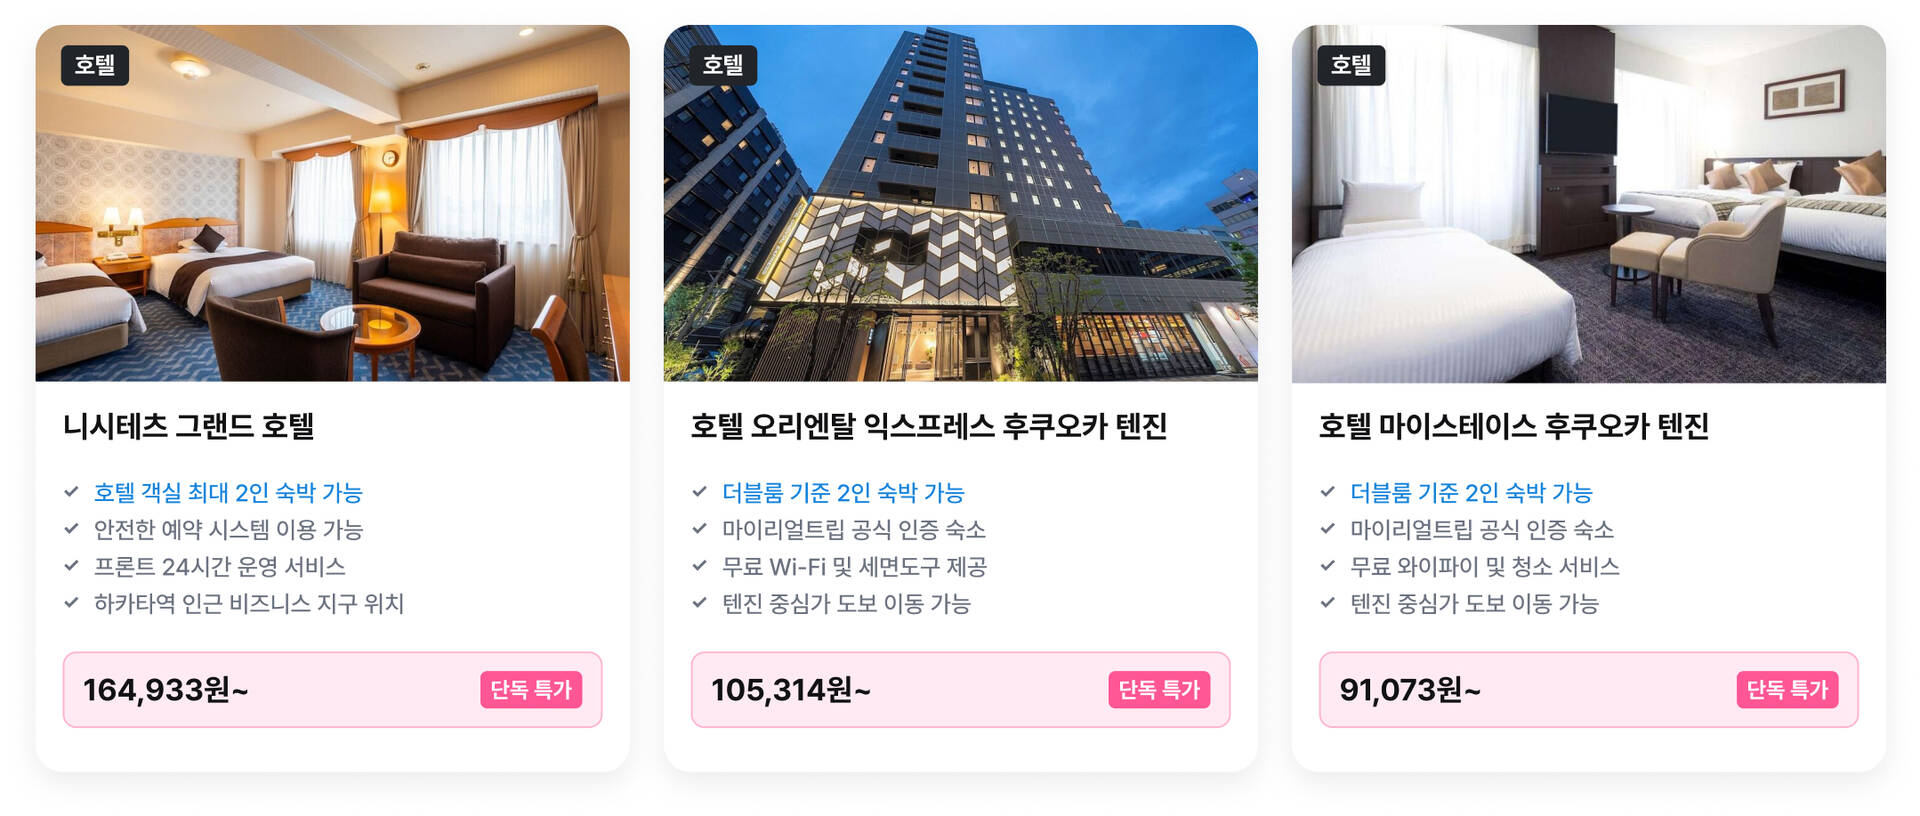Open the 호텔 오리엔탈 익스프레스 building photo
This screenshot has height=816, width=1920.
pos(960,203)
